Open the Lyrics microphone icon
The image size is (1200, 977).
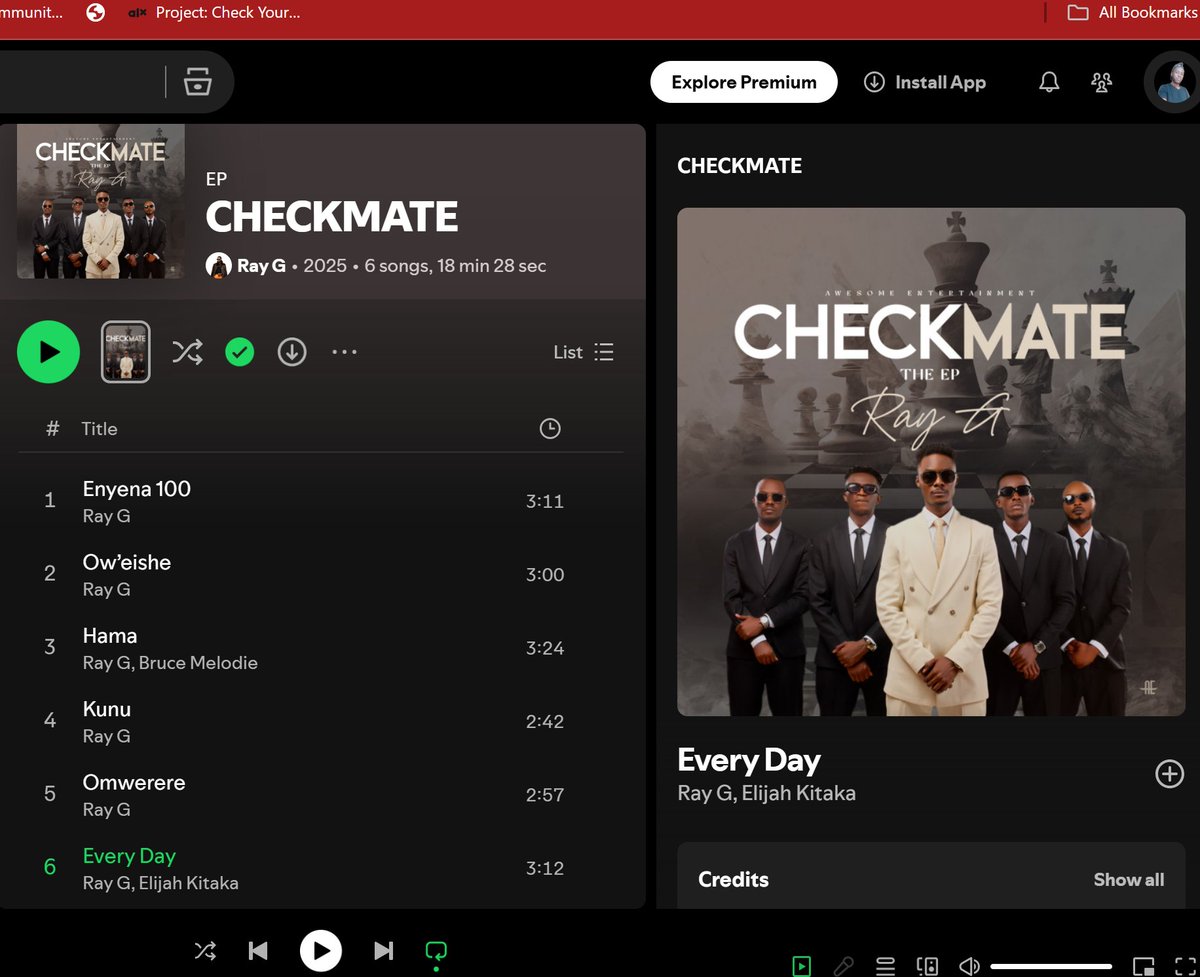coord(844,966)
